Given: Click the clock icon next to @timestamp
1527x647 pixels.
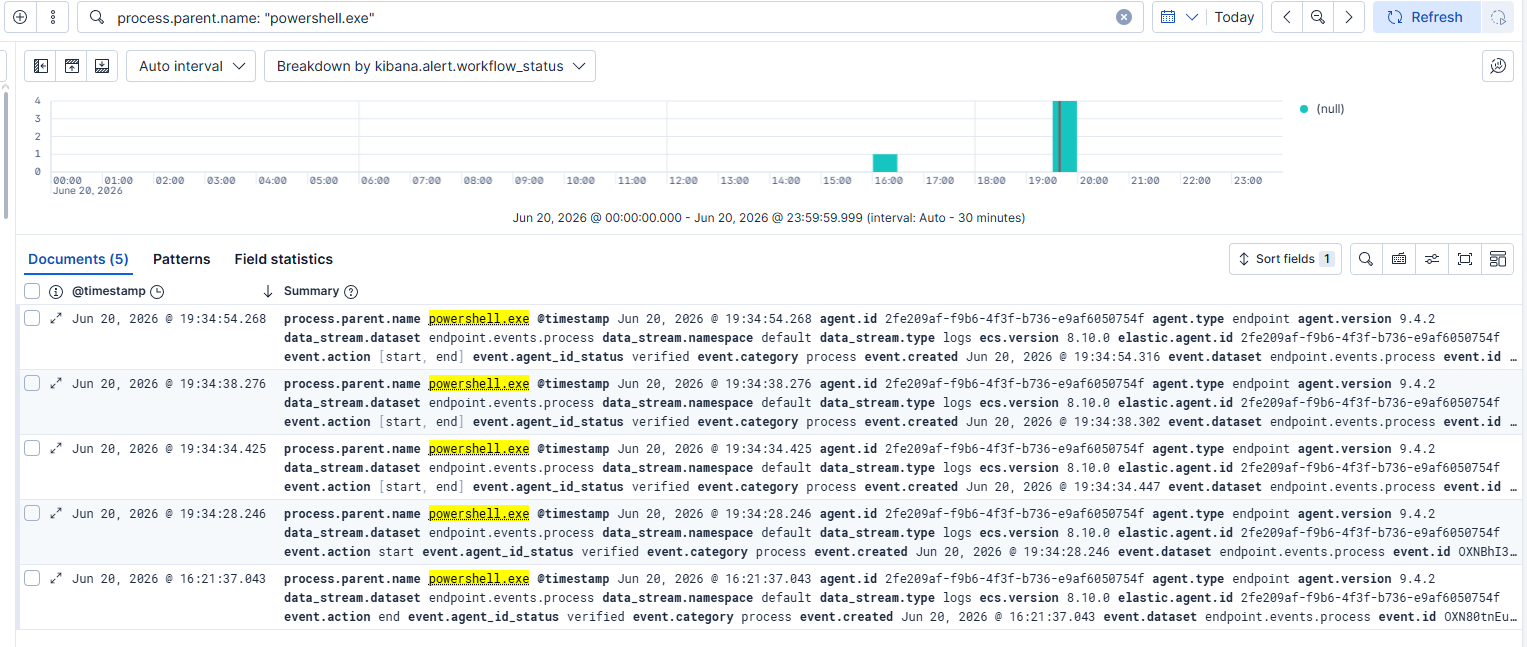Looking at the screenshot, I should coord(157,292).
